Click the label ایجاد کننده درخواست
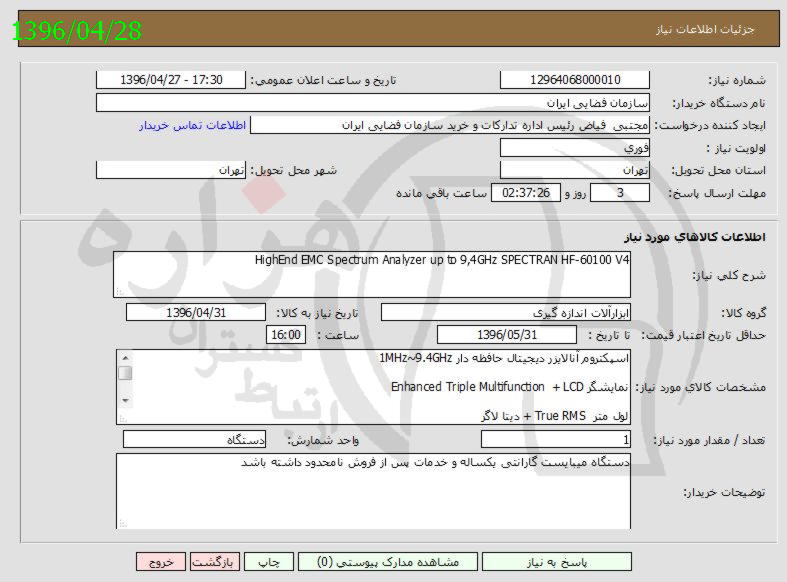Image resolution: width=787 pixels, height=582 pixels. [x=710, y=125]
